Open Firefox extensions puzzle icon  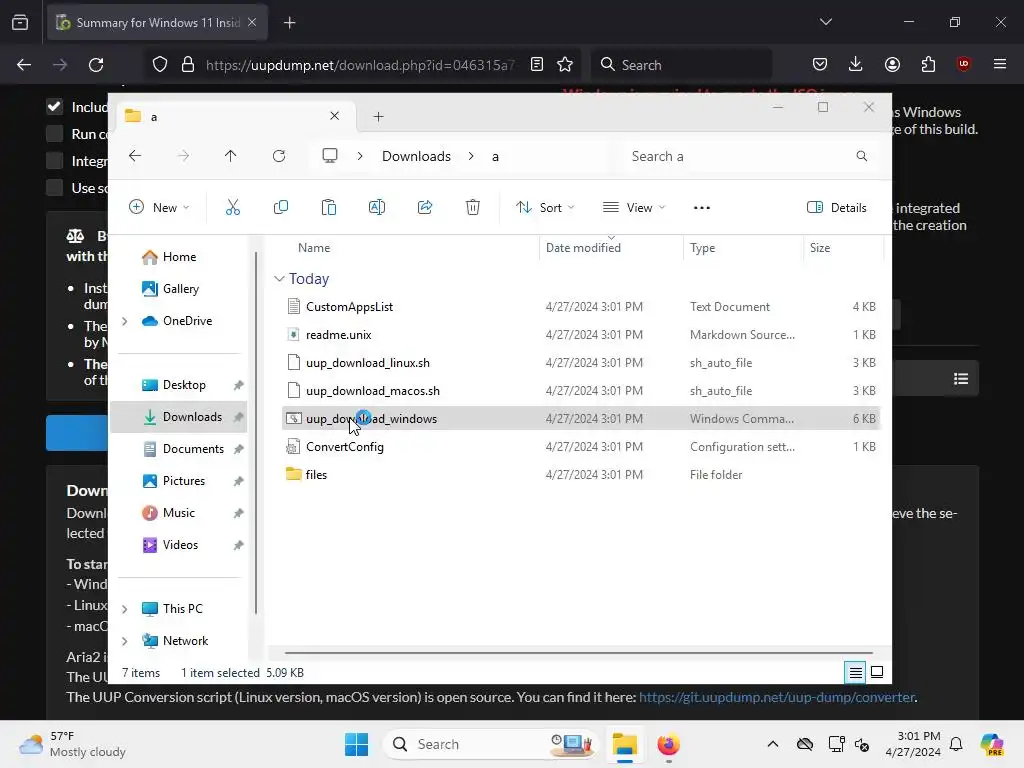coord(928,64)
